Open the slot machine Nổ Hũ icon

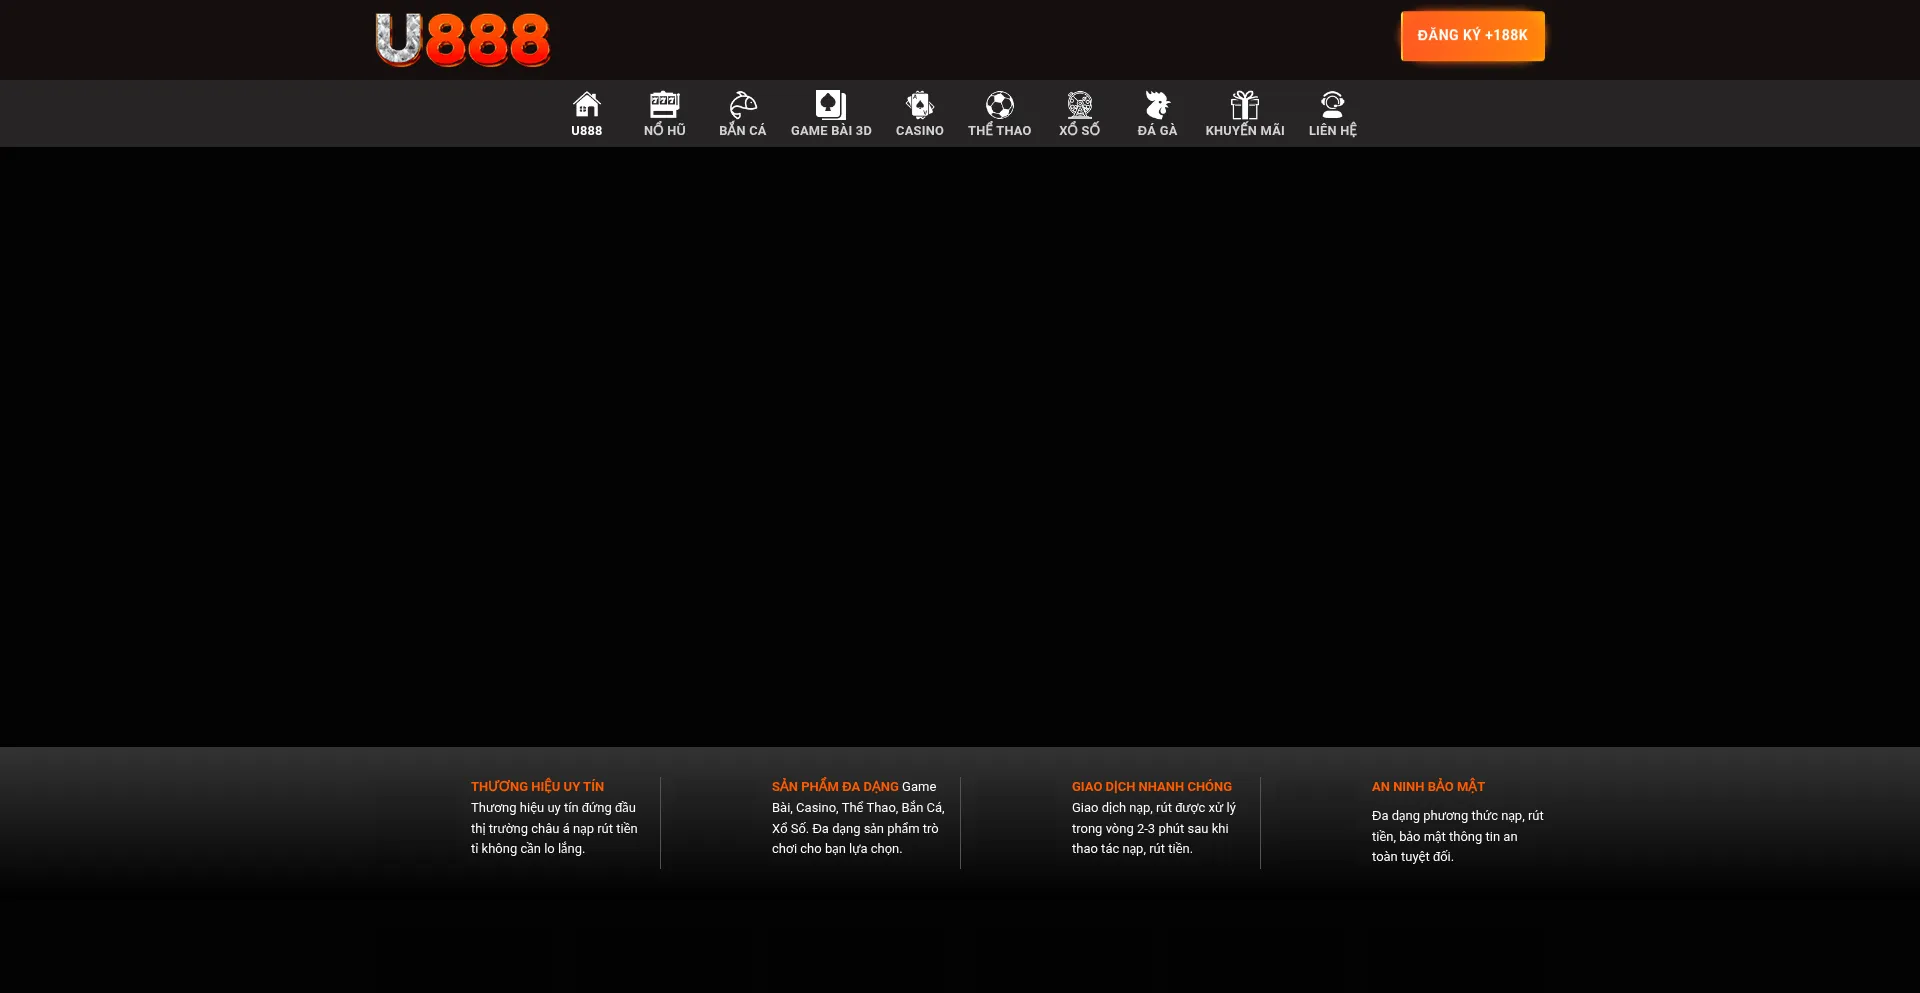point(664,104)
